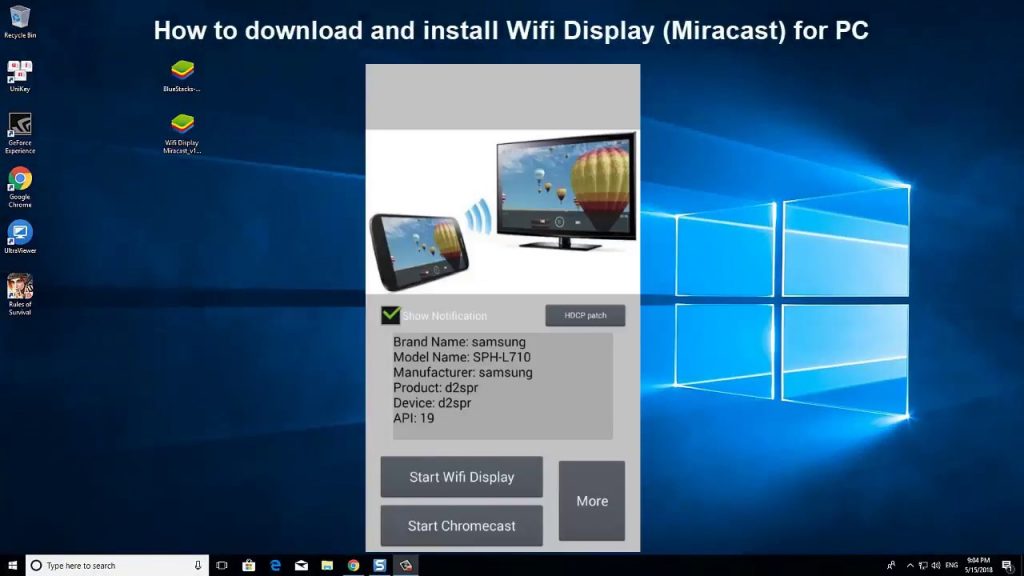Uncheck the Show Notification checkbox
The image size is (1024, 576).
[391, 315]
